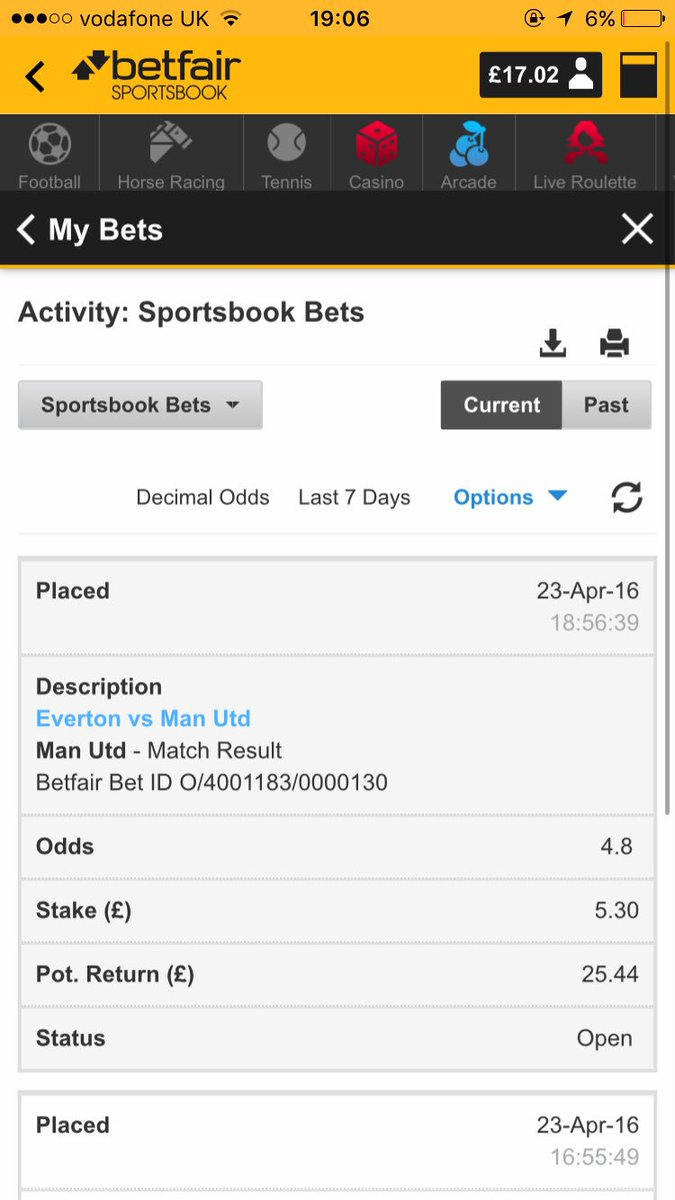Open the Sportsbook Bets dropdown
This screenshot has width=675, height=1200.
(x=140, y=405)
